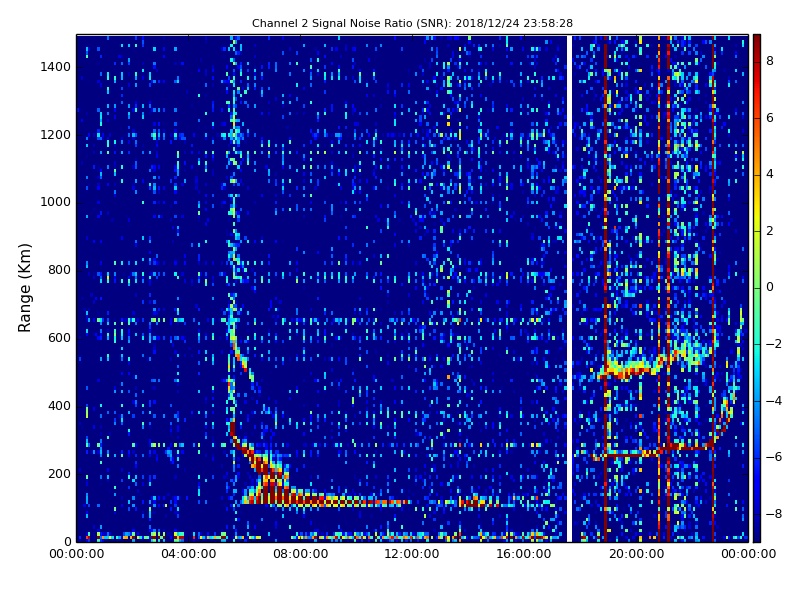
Task: Click the 20:00:00 time tick label
Action: (636, 554)
